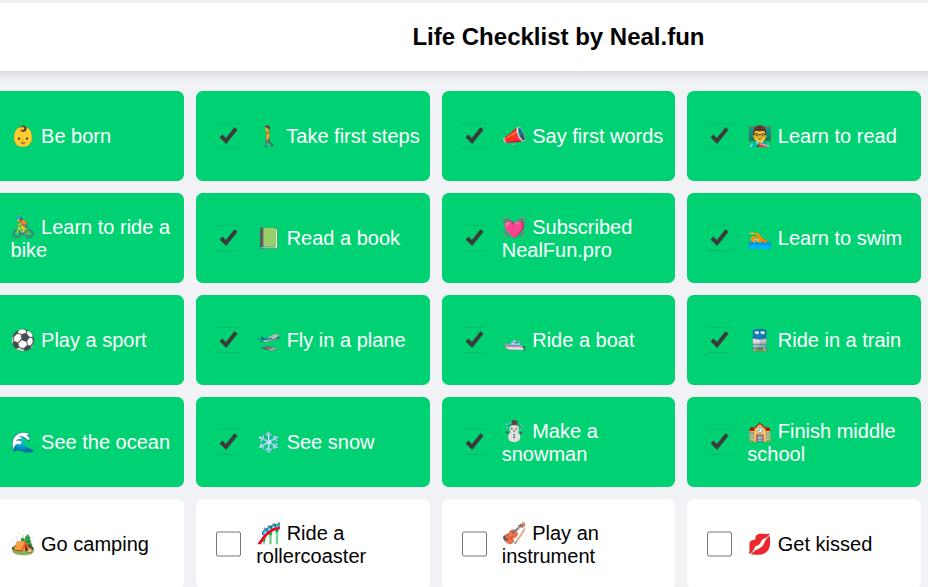Viewport: 928px width, 587px height.
Task: Click the Make a snowman card
Action: tap(558, 442)
